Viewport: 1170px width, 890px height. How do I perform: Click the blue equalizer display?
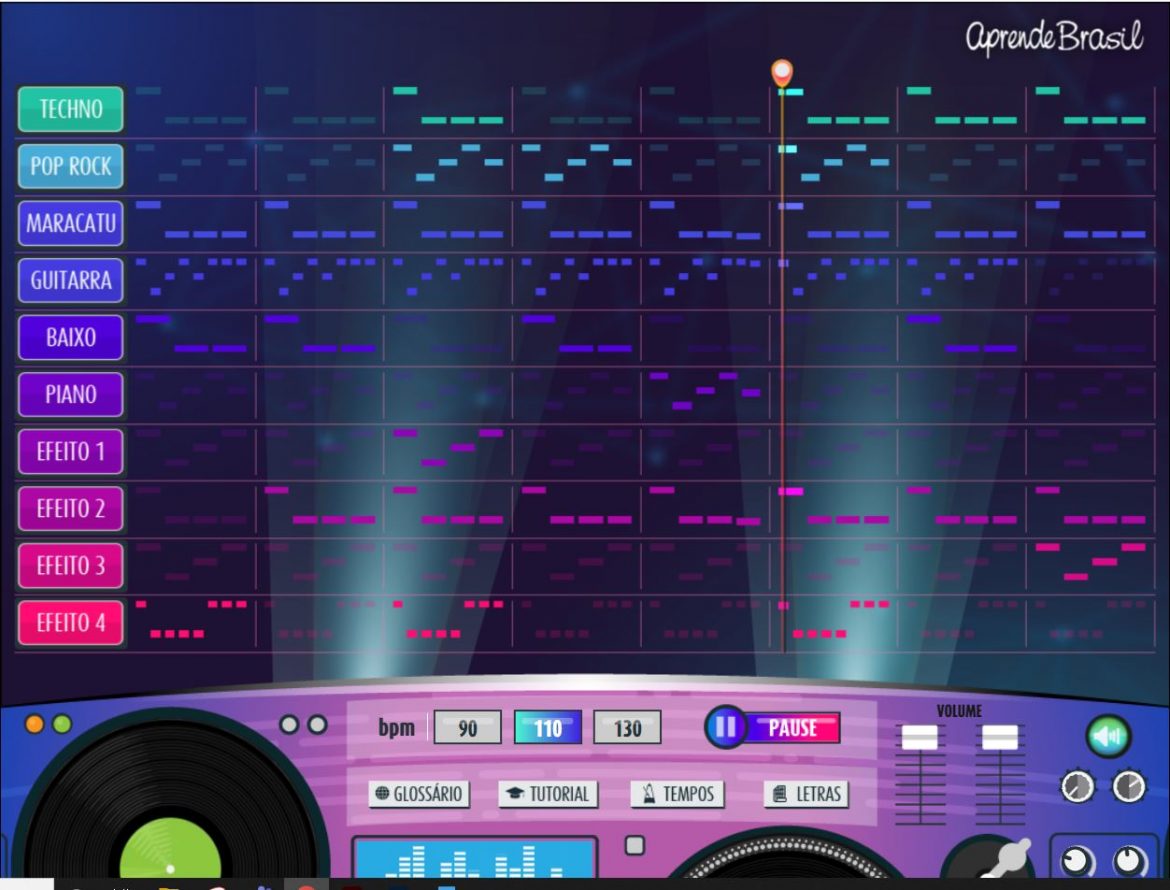475,858
